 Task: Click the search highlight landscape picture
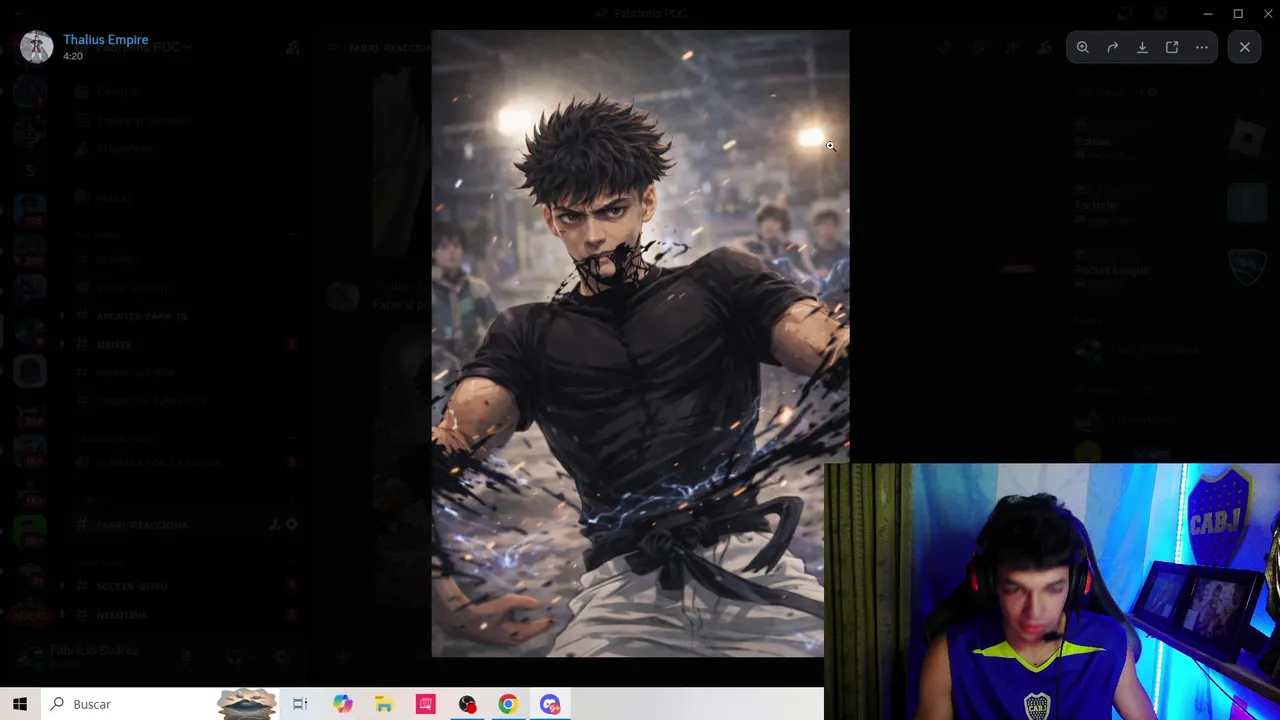247,704
